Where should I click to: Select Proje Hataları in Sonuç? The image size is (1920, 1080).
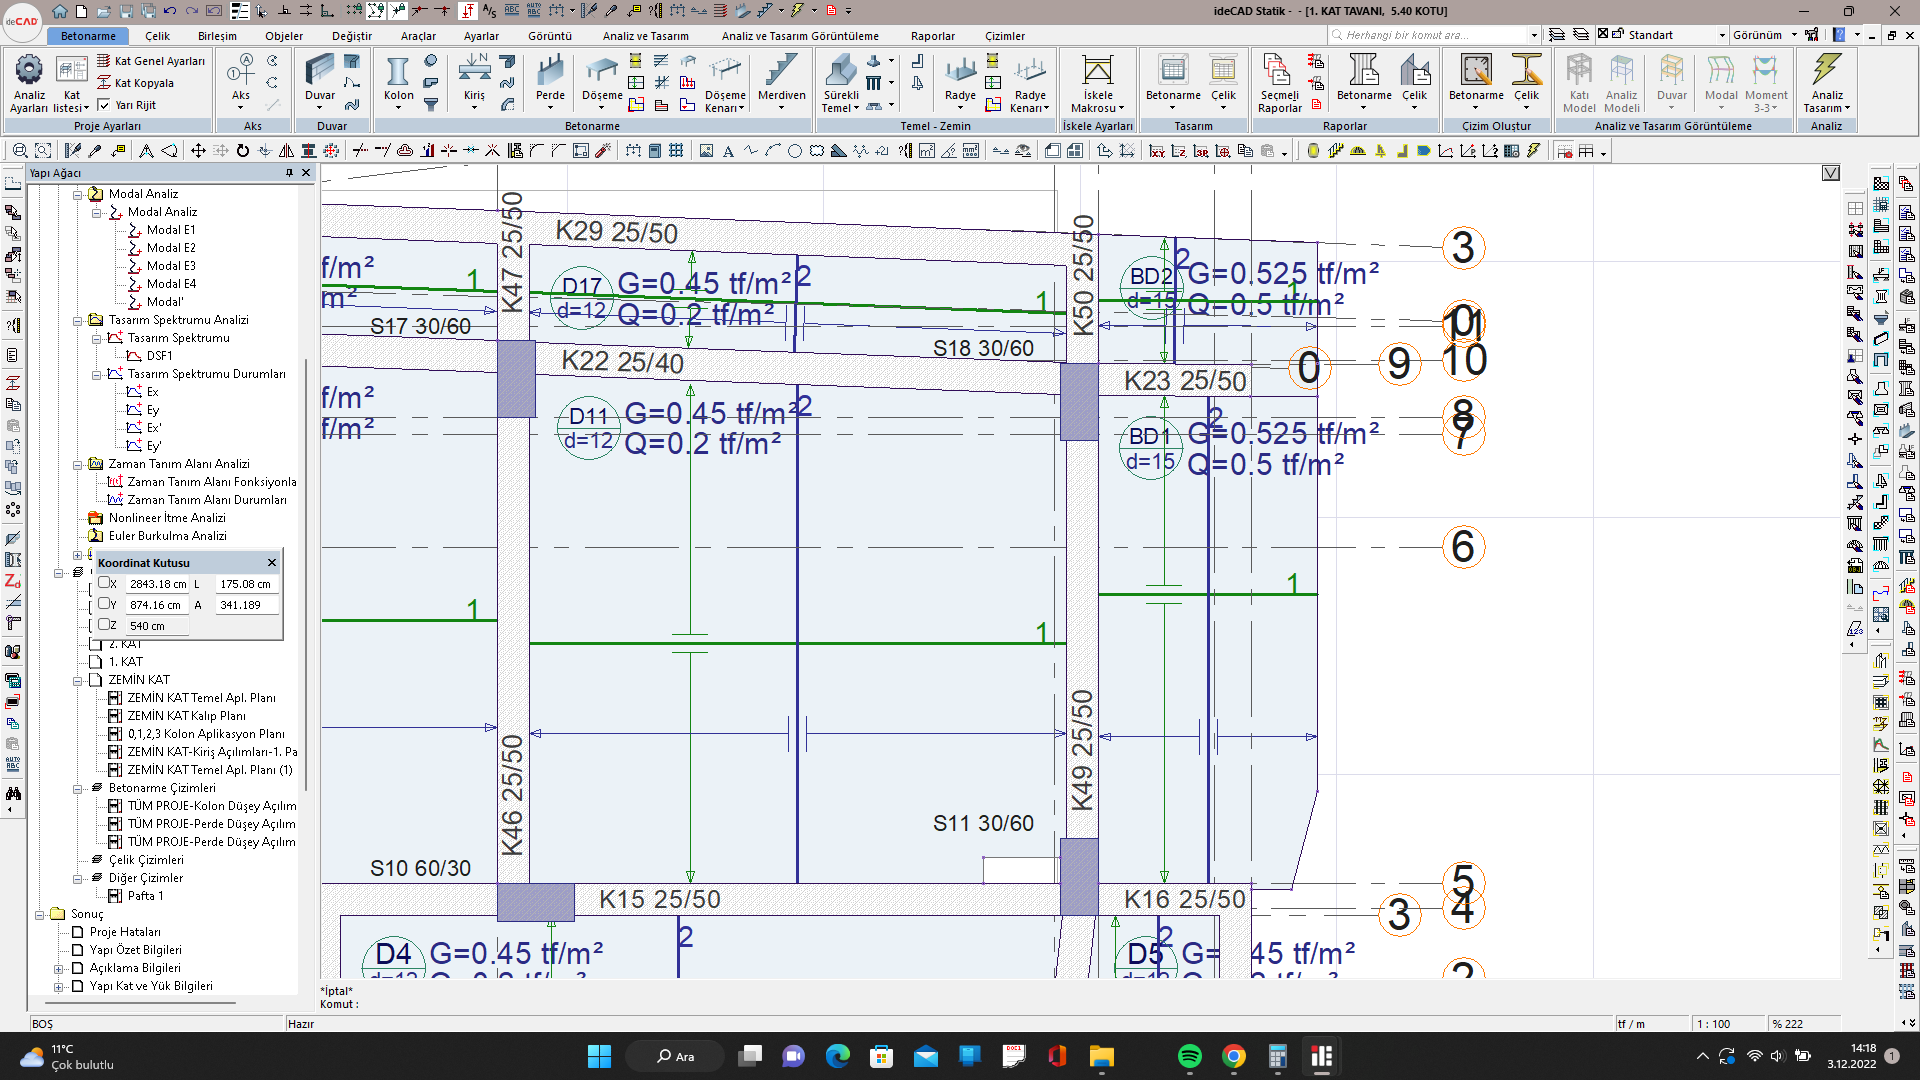tap(125, 932)
